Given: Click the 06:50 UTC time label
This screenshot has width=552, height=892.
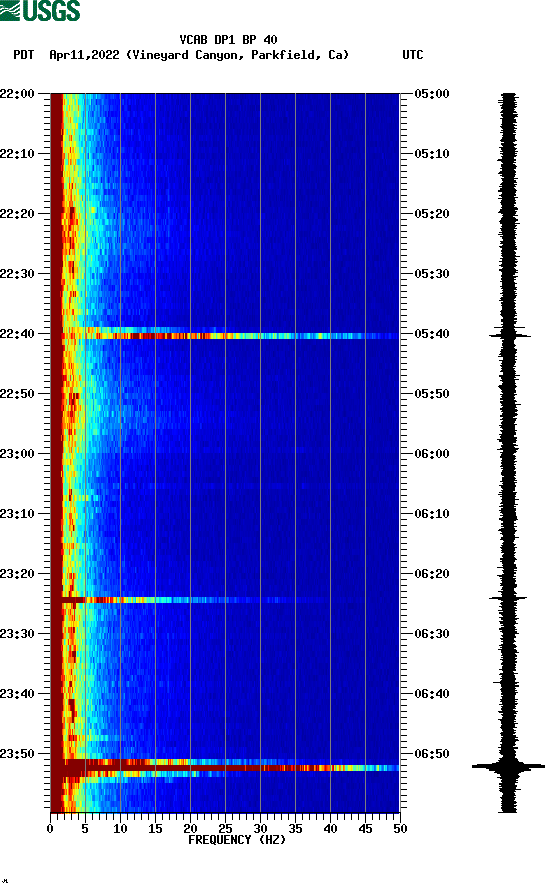Looking at the screenshot, I should (432, 754).
